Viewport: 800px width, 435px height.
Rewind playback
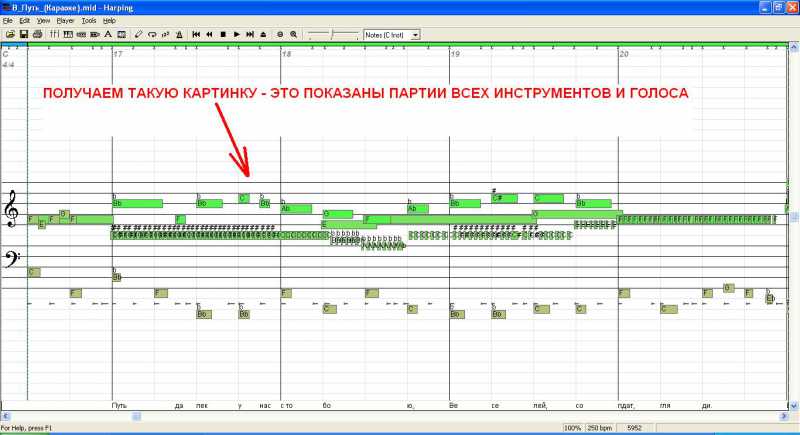coord(209,35)
